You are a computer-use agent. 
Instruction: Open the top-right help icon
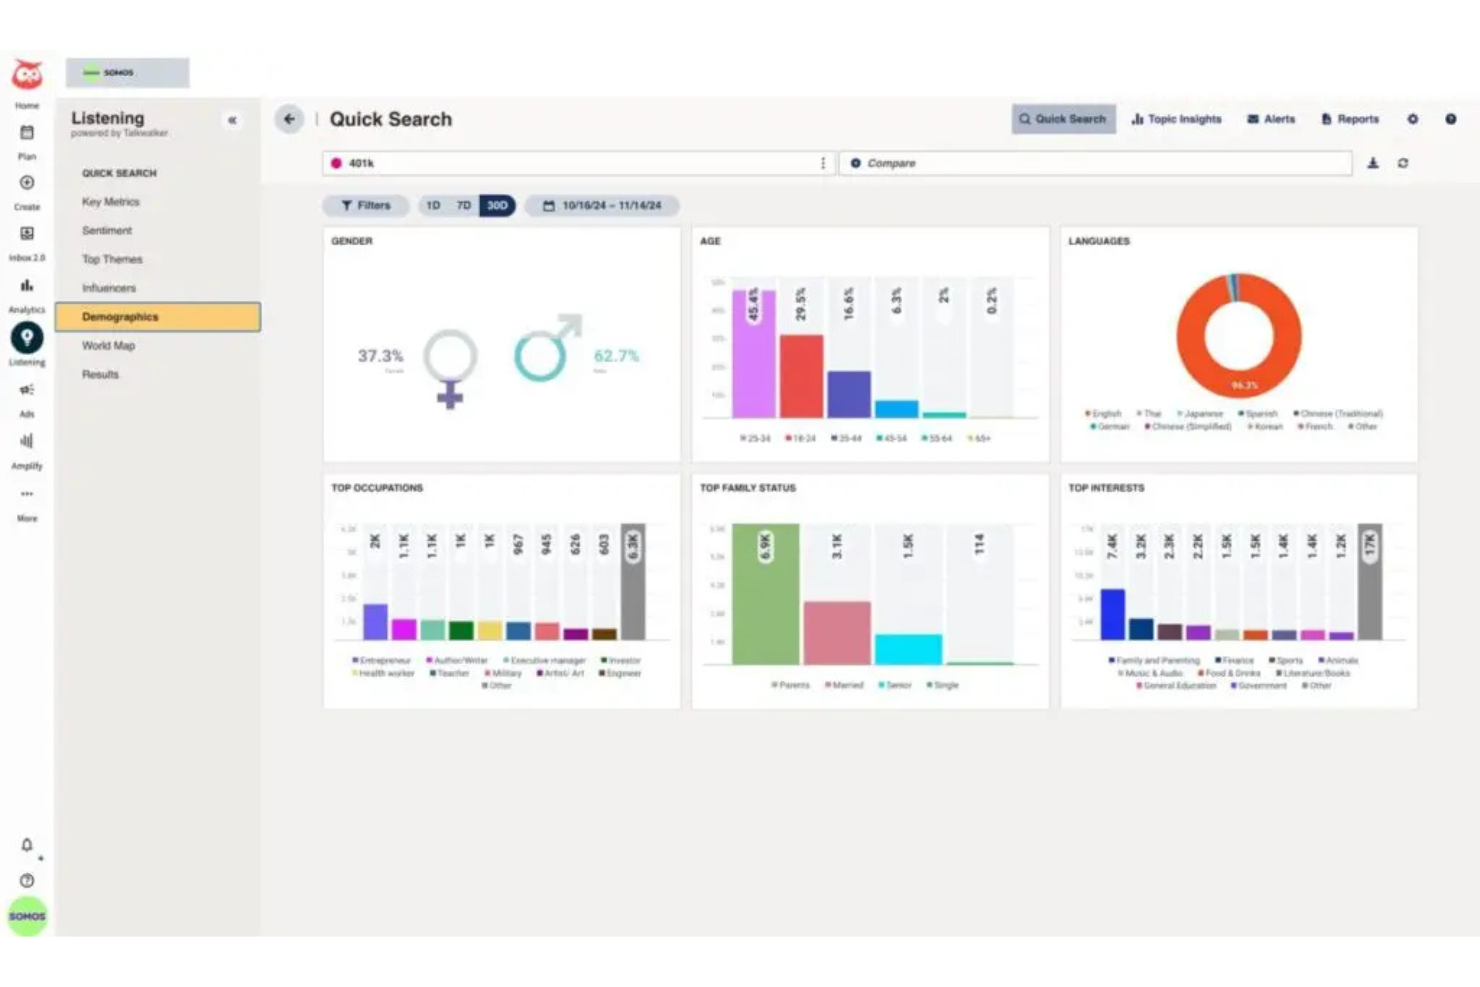(1450, 119)
